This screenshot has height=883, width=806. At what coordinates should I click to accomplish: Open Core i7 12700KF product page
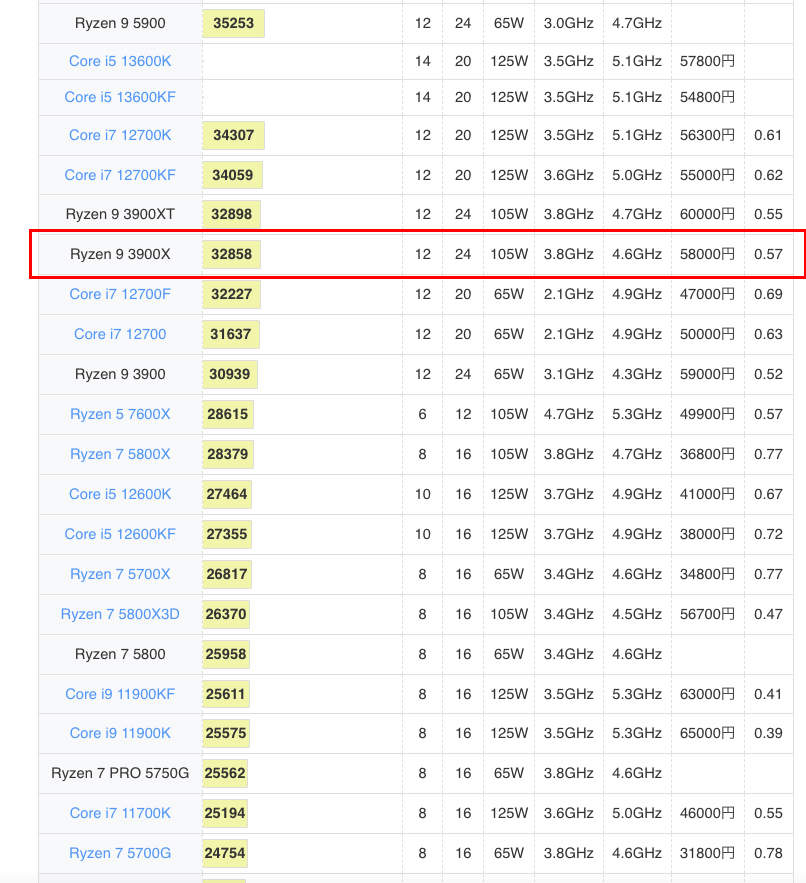click(120, 175)
